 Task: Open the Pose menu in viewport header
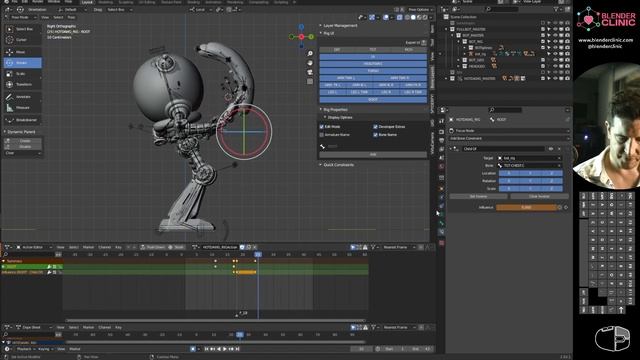71,18
